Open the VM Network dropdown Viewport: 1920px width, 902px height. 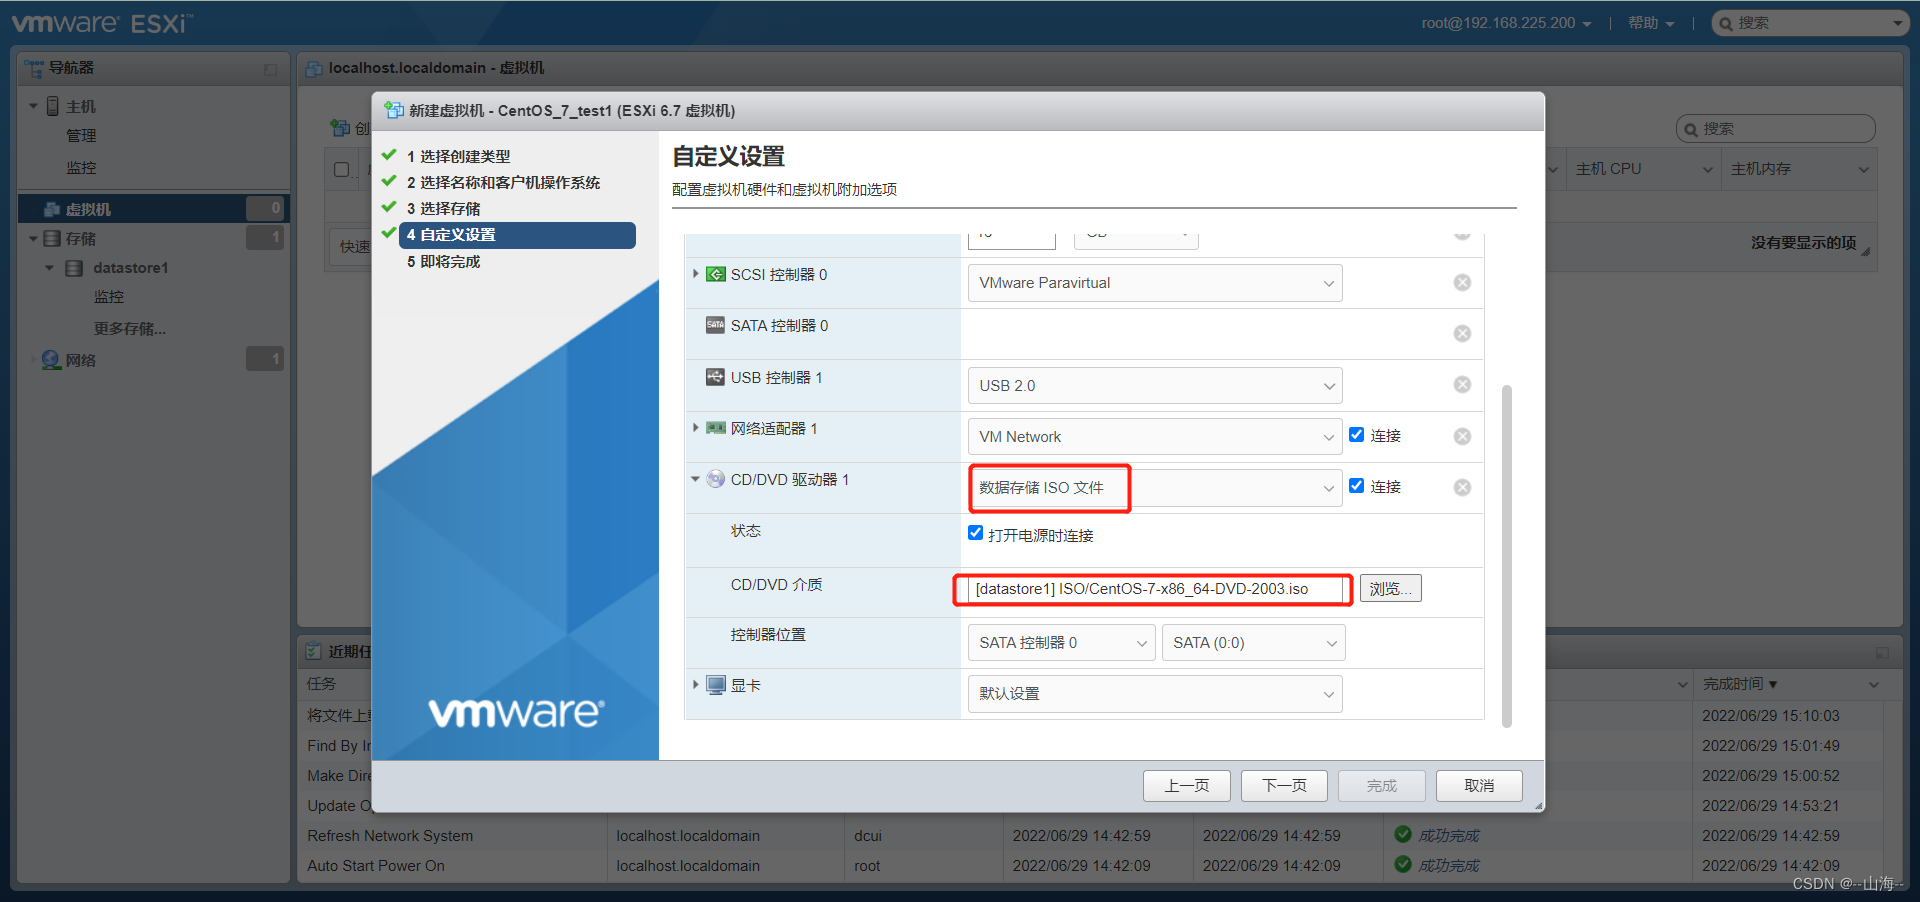(1155, 437)
